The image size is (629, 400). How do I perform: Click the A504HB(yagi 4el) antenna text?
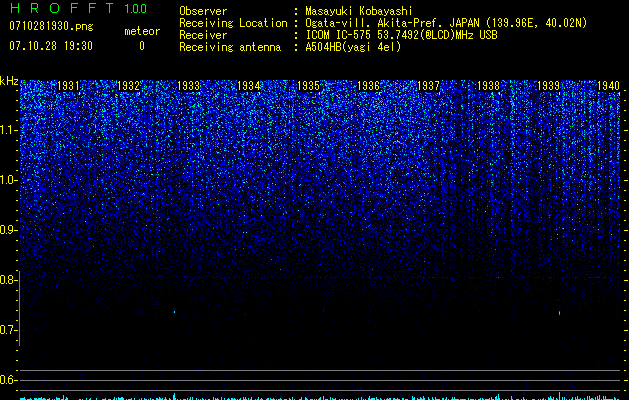click(x=353, y=47)
